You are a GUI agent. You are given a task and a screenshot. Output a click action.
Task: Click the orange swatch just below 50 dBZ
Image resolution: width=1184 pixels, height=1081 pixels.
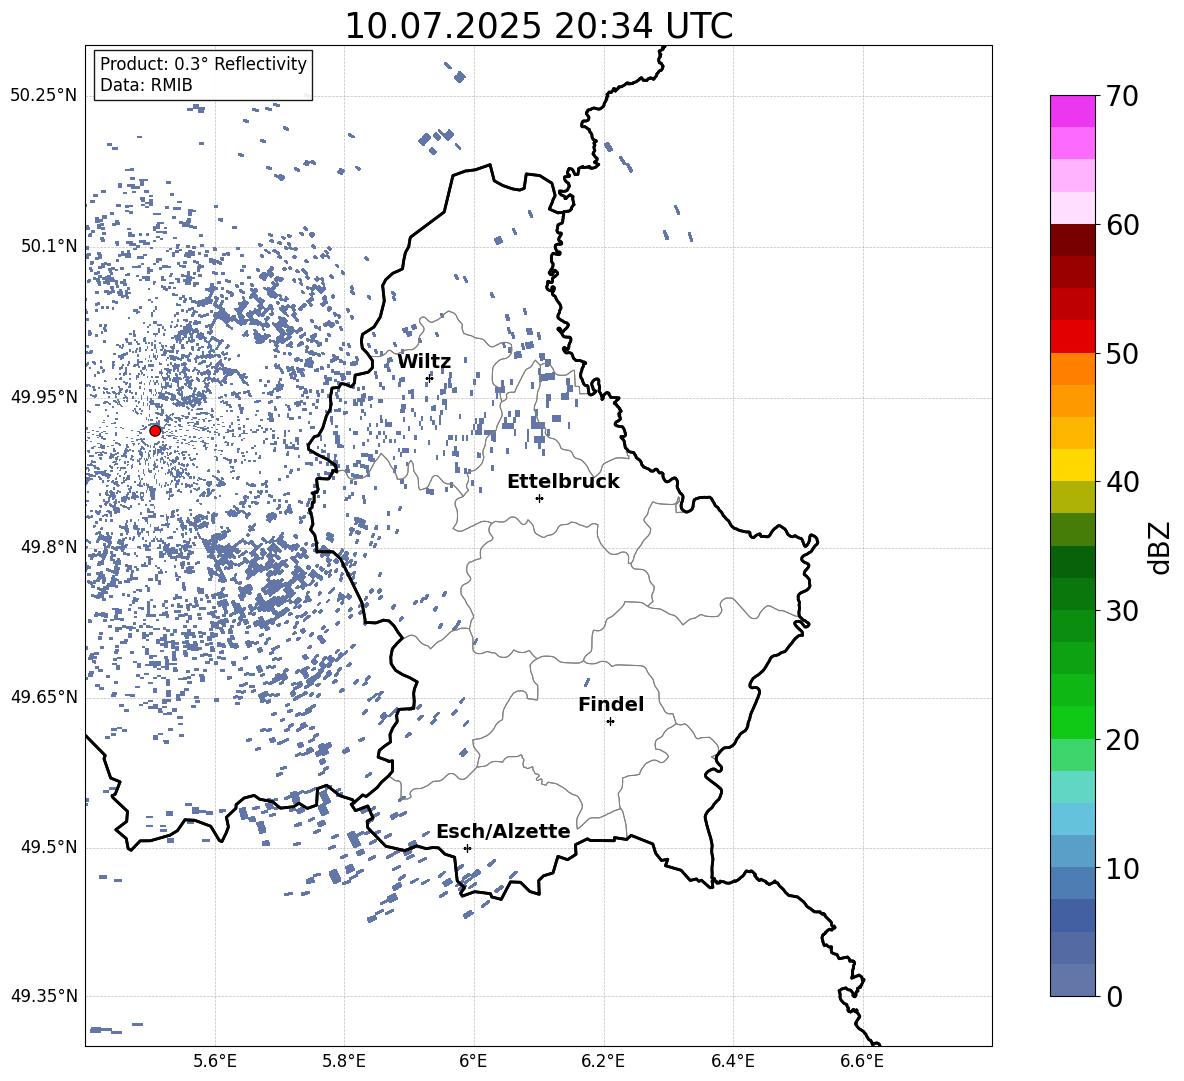click(x=1072, y=368)
